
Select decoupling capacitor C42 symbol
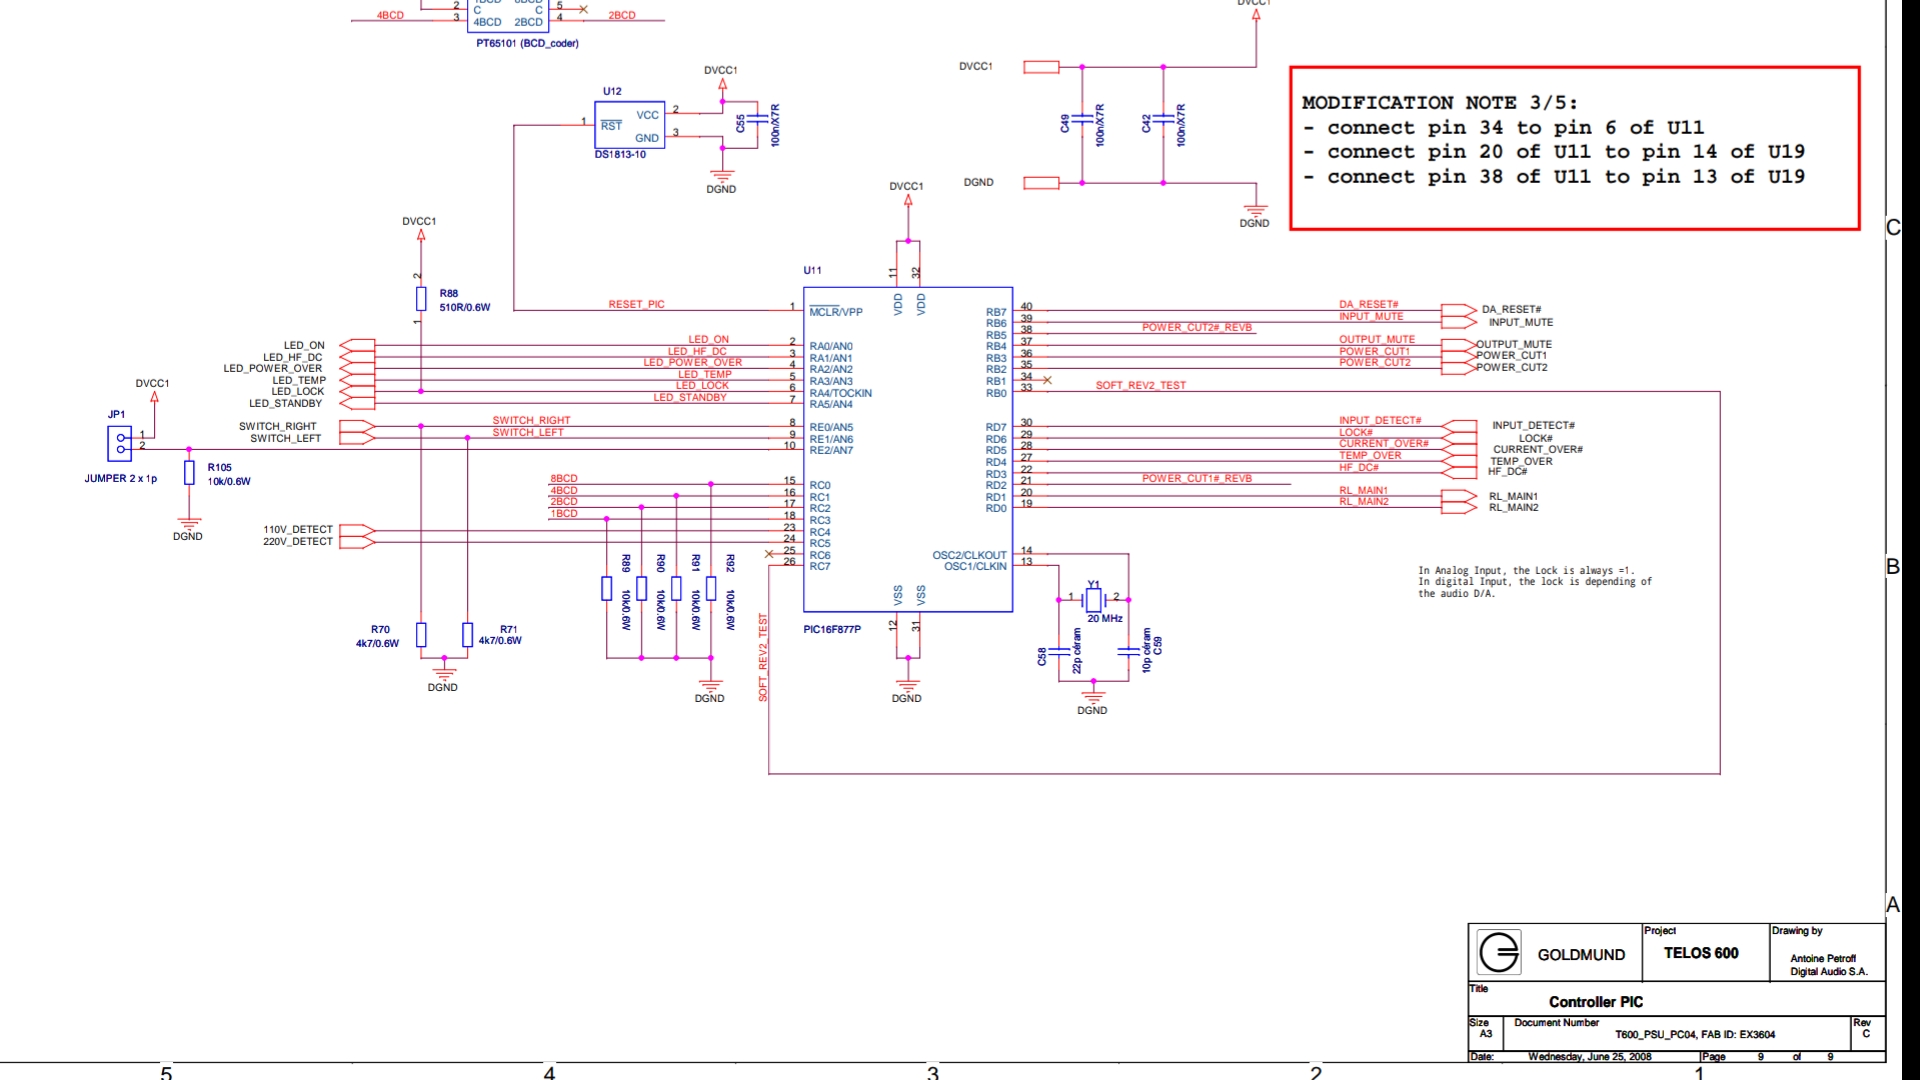point(1163,121)
